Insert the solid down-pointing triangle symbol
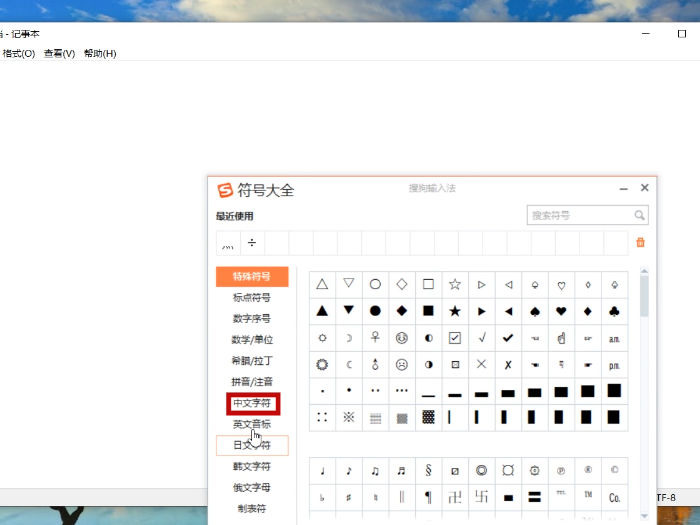This screenshot has width=700, height=525. [349, 311]
